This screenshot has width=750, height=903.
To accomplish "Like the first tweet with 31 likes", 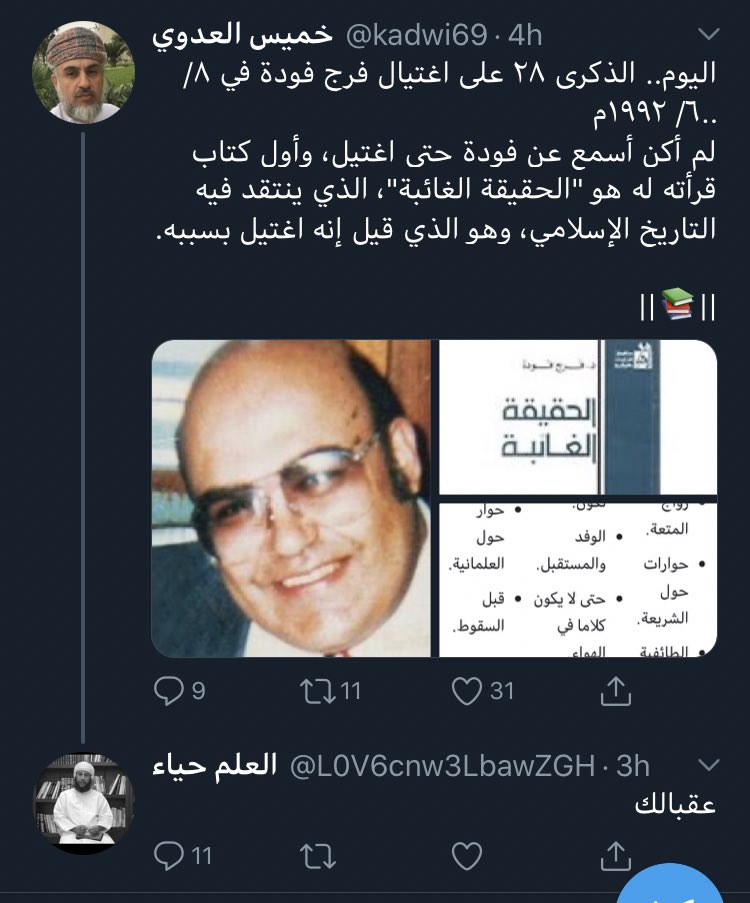I will click(482, 690).
